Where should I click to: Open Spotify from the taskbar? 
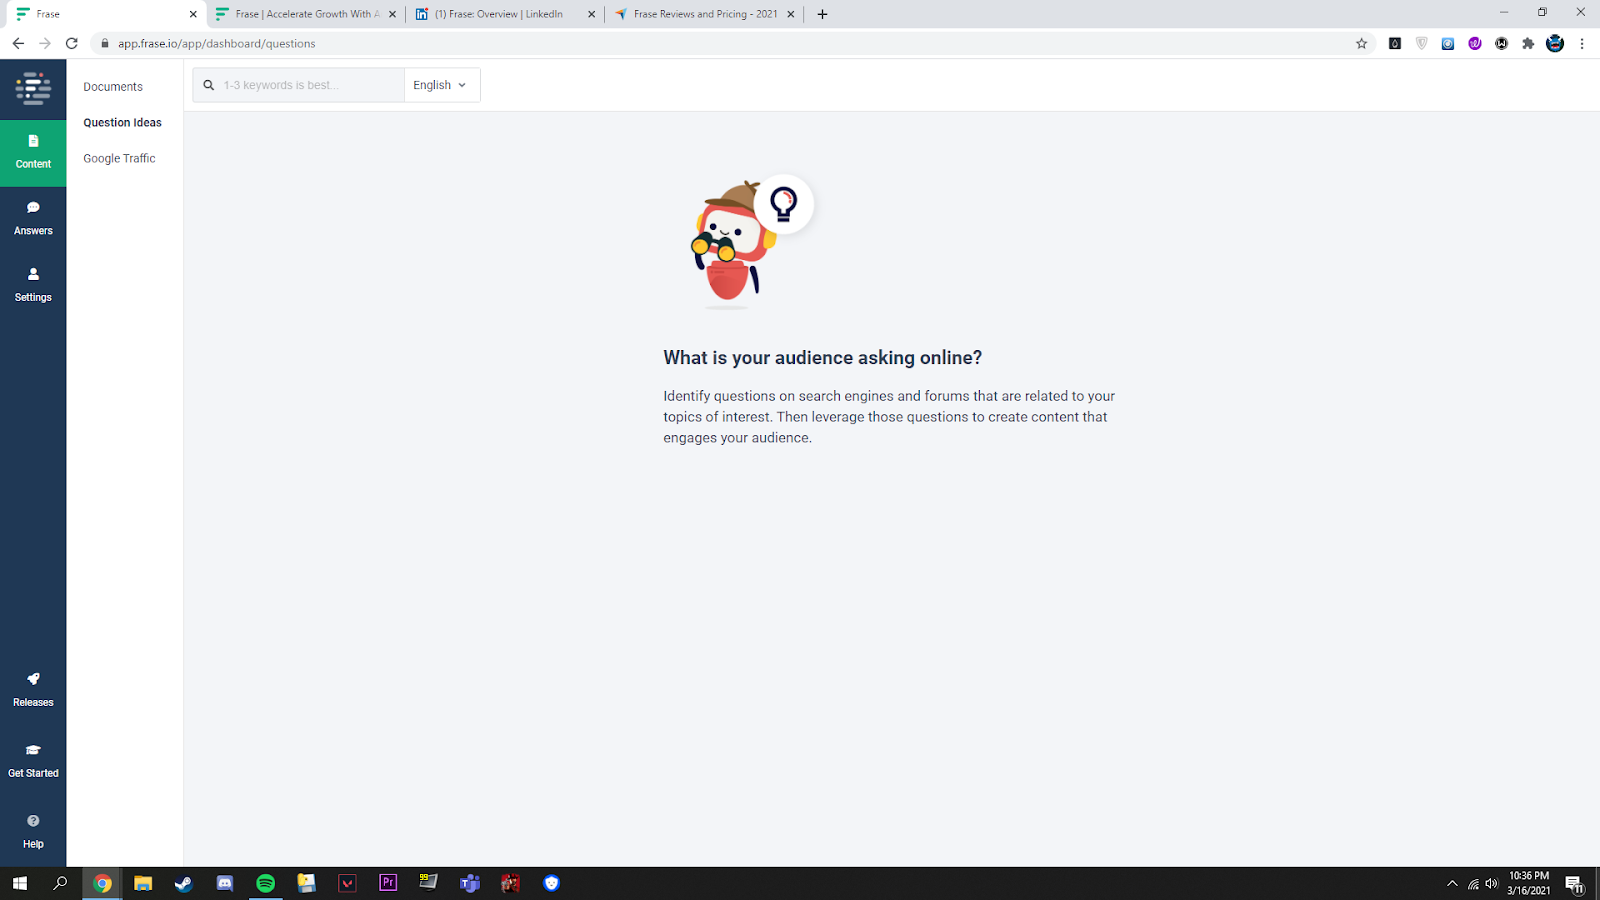point(266,883)
